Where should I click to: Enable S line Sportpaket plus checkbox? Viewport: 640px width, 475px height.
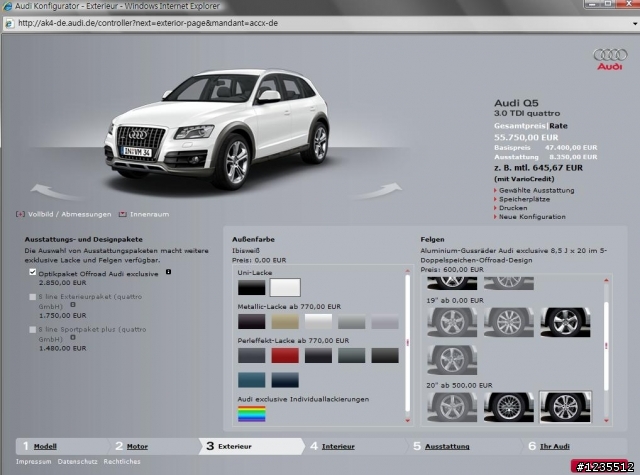33,329
